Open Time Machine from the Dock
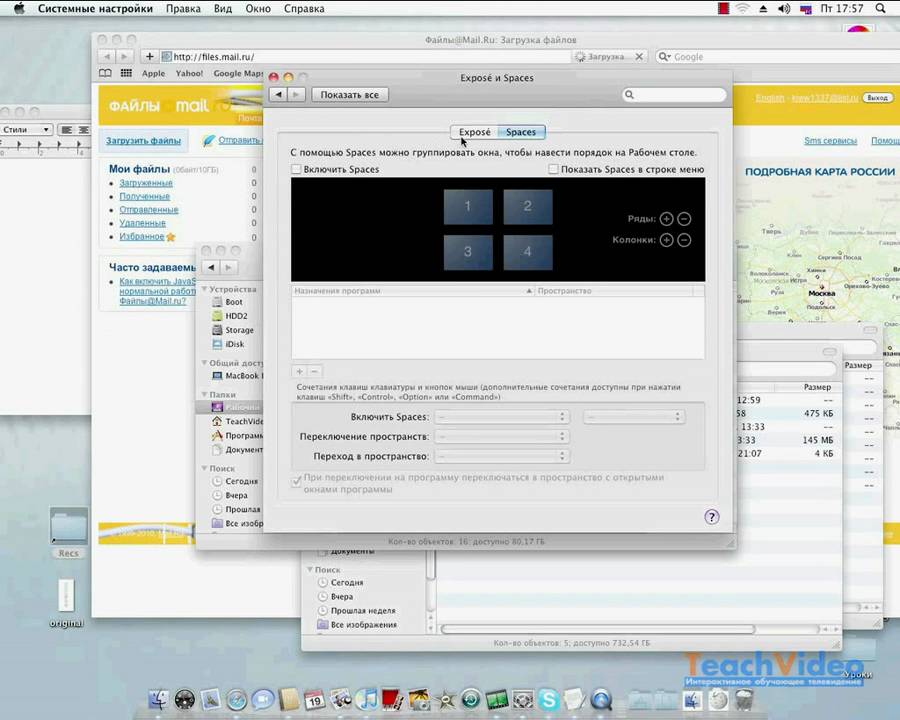 click(x=471, y=699)
